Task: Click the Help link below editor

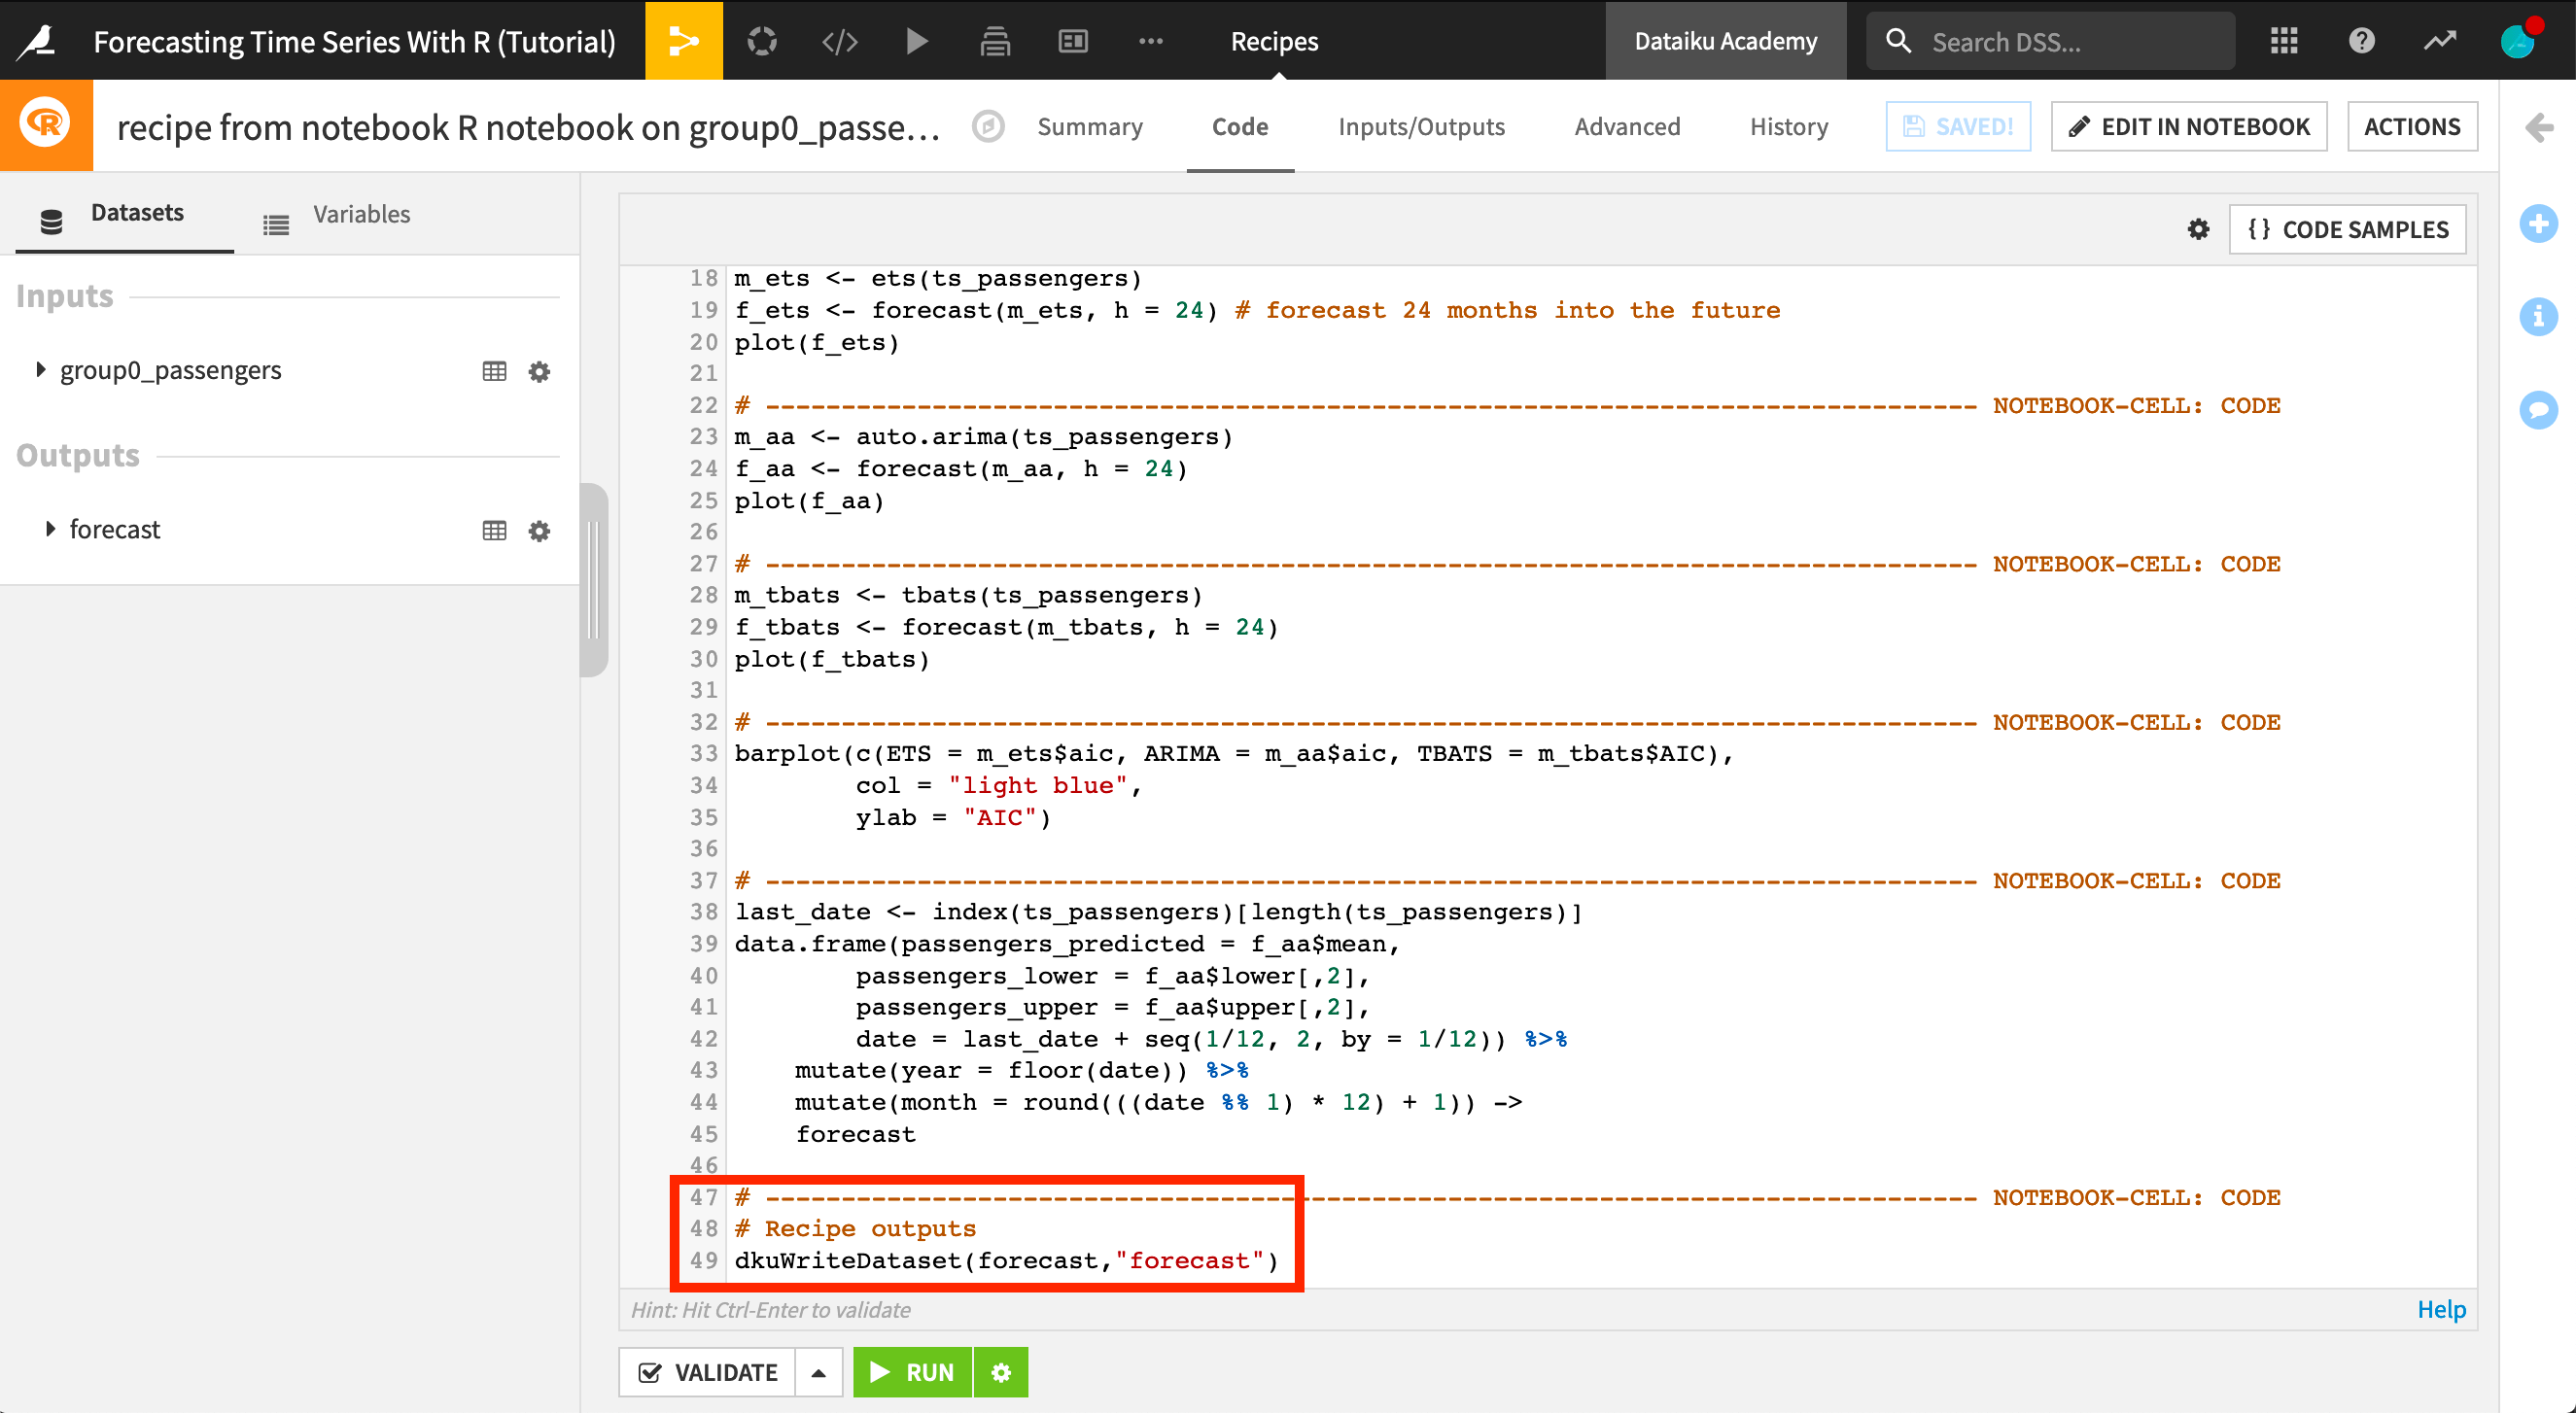Action: (x=2441, y=1309)
